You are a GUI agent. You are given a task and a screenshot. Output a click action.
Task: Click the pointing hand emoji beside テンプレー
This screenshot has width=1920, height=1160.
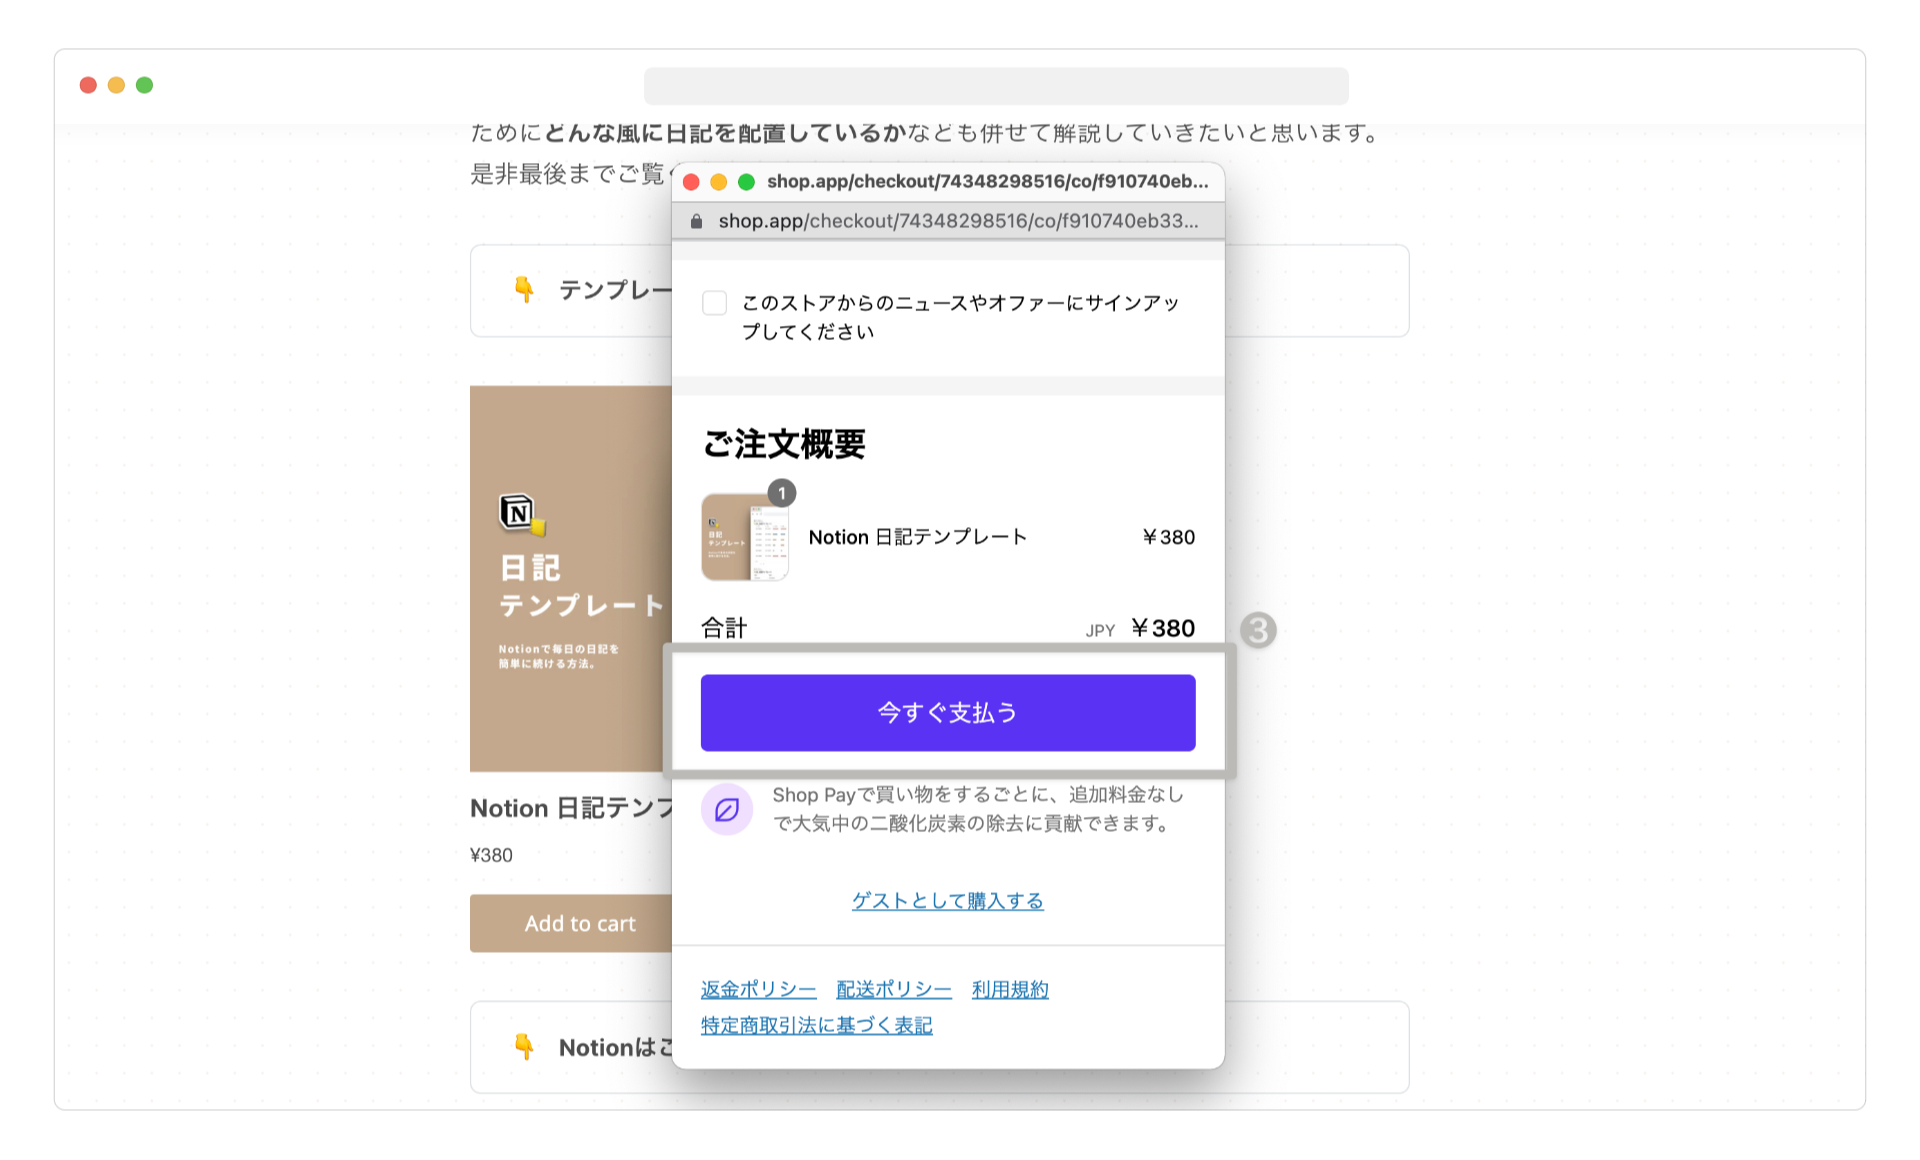524,290
